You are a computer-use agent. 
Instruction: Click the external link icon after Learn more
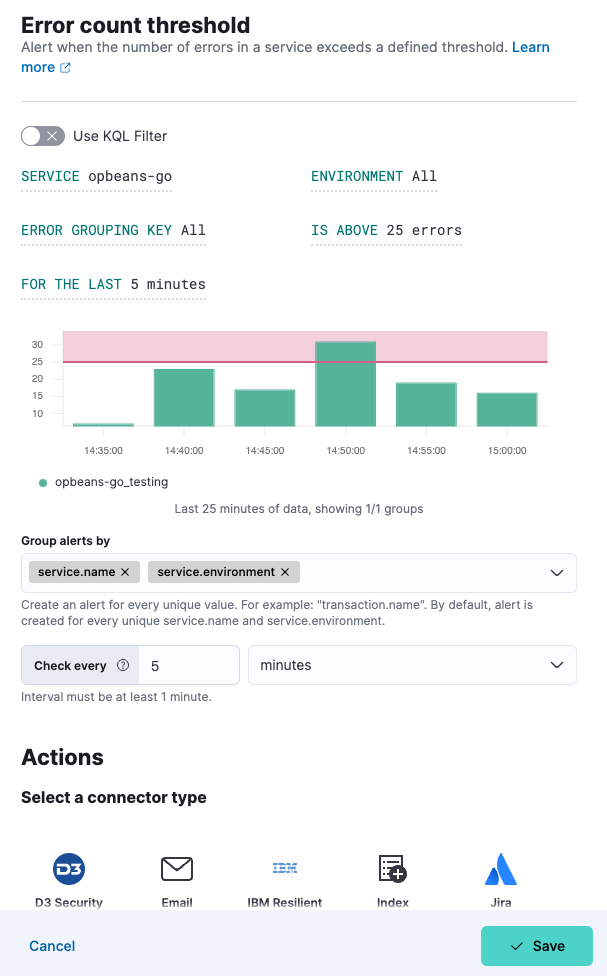point(66,67)
